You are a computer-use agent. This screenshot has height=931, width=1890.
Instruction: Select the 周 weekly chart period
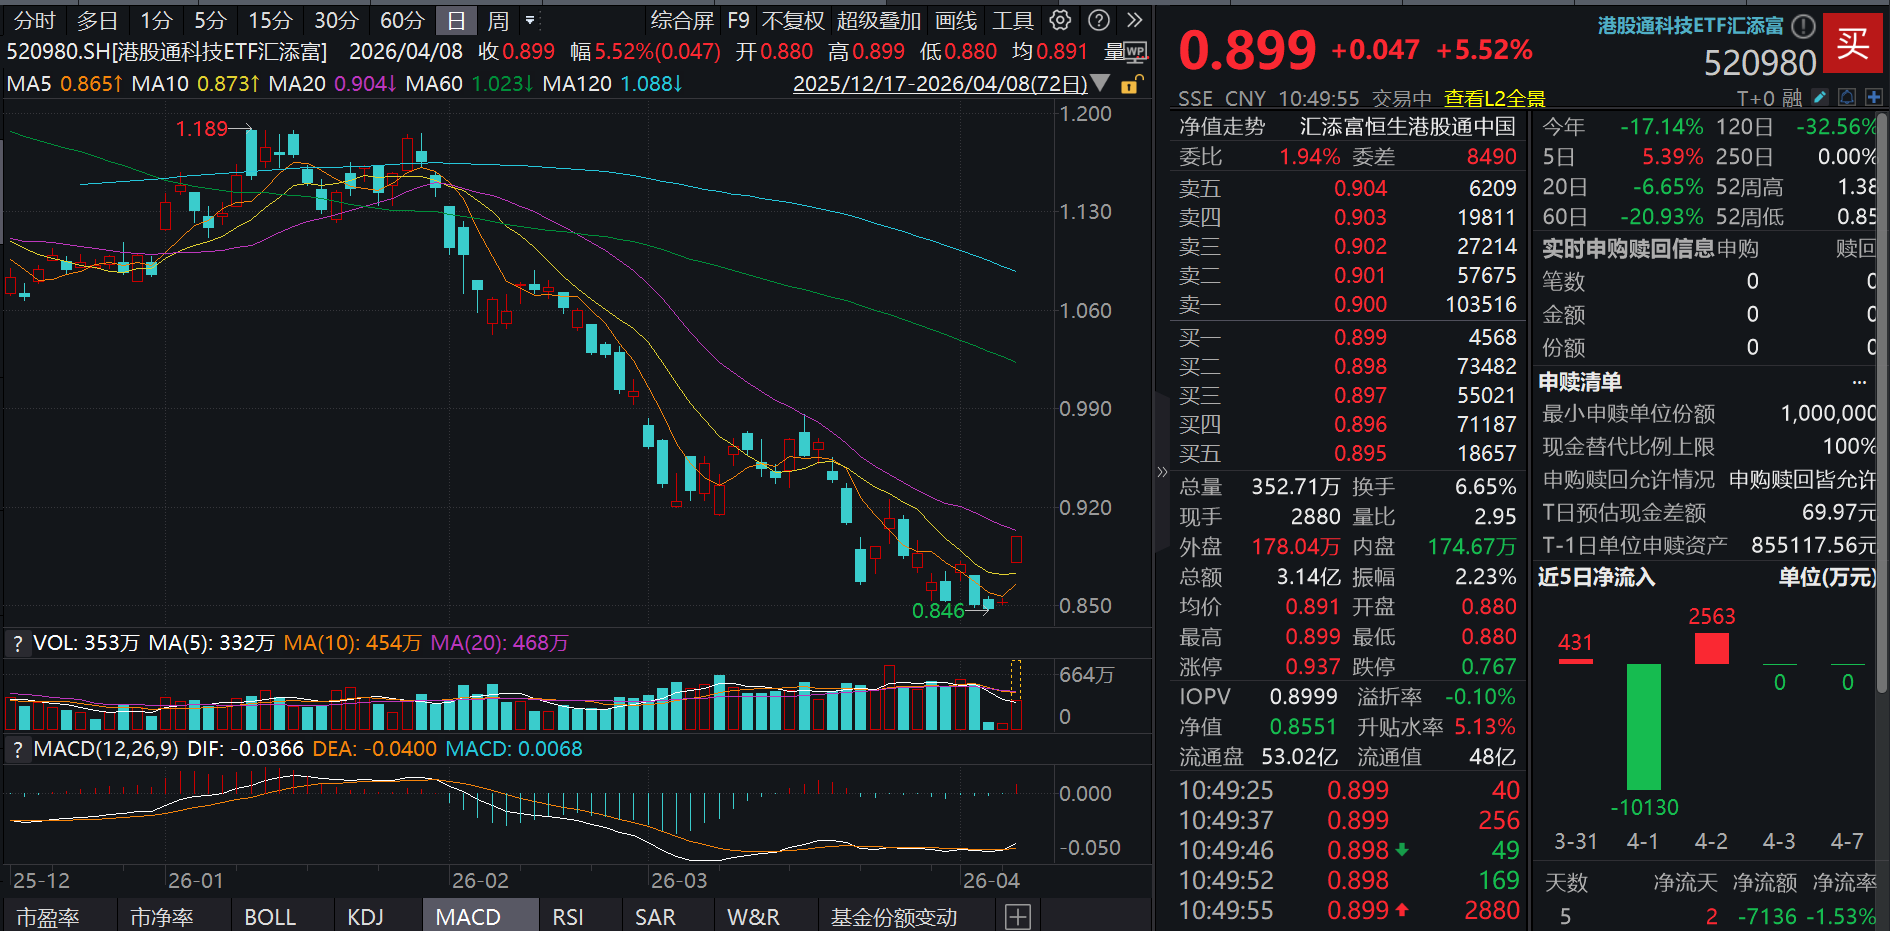(x=498, y=20)
